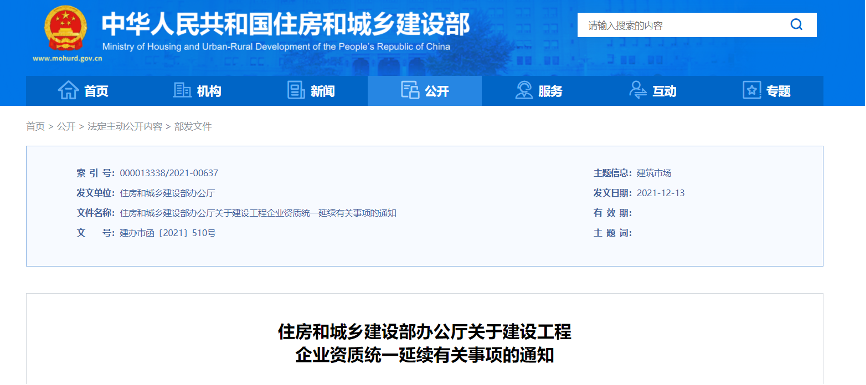Click the star icon beside 专题
The height and width of the screenshot is (385, 866).
click(x=752, y=90)
